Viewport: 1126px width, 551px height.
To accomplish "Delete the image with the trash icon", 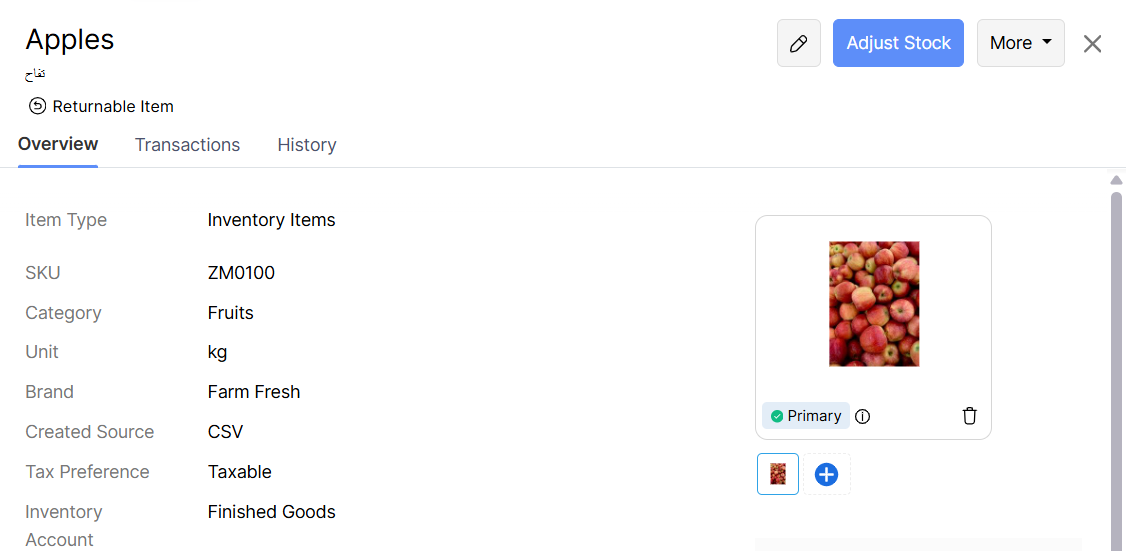I will [x=969, y=416].
